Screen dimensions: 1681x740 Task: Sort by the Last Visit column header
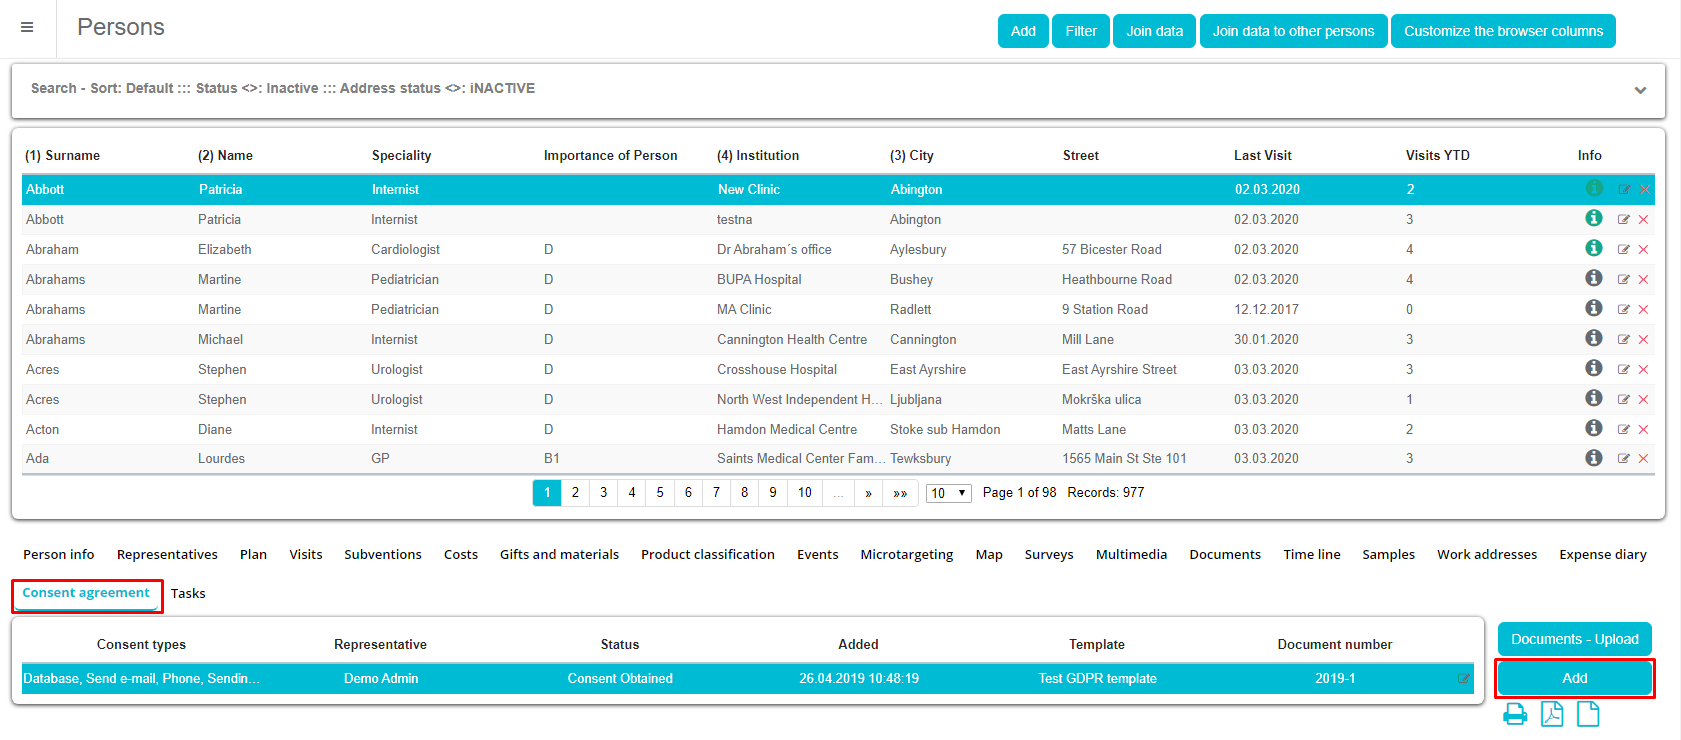click(1262, 156)
